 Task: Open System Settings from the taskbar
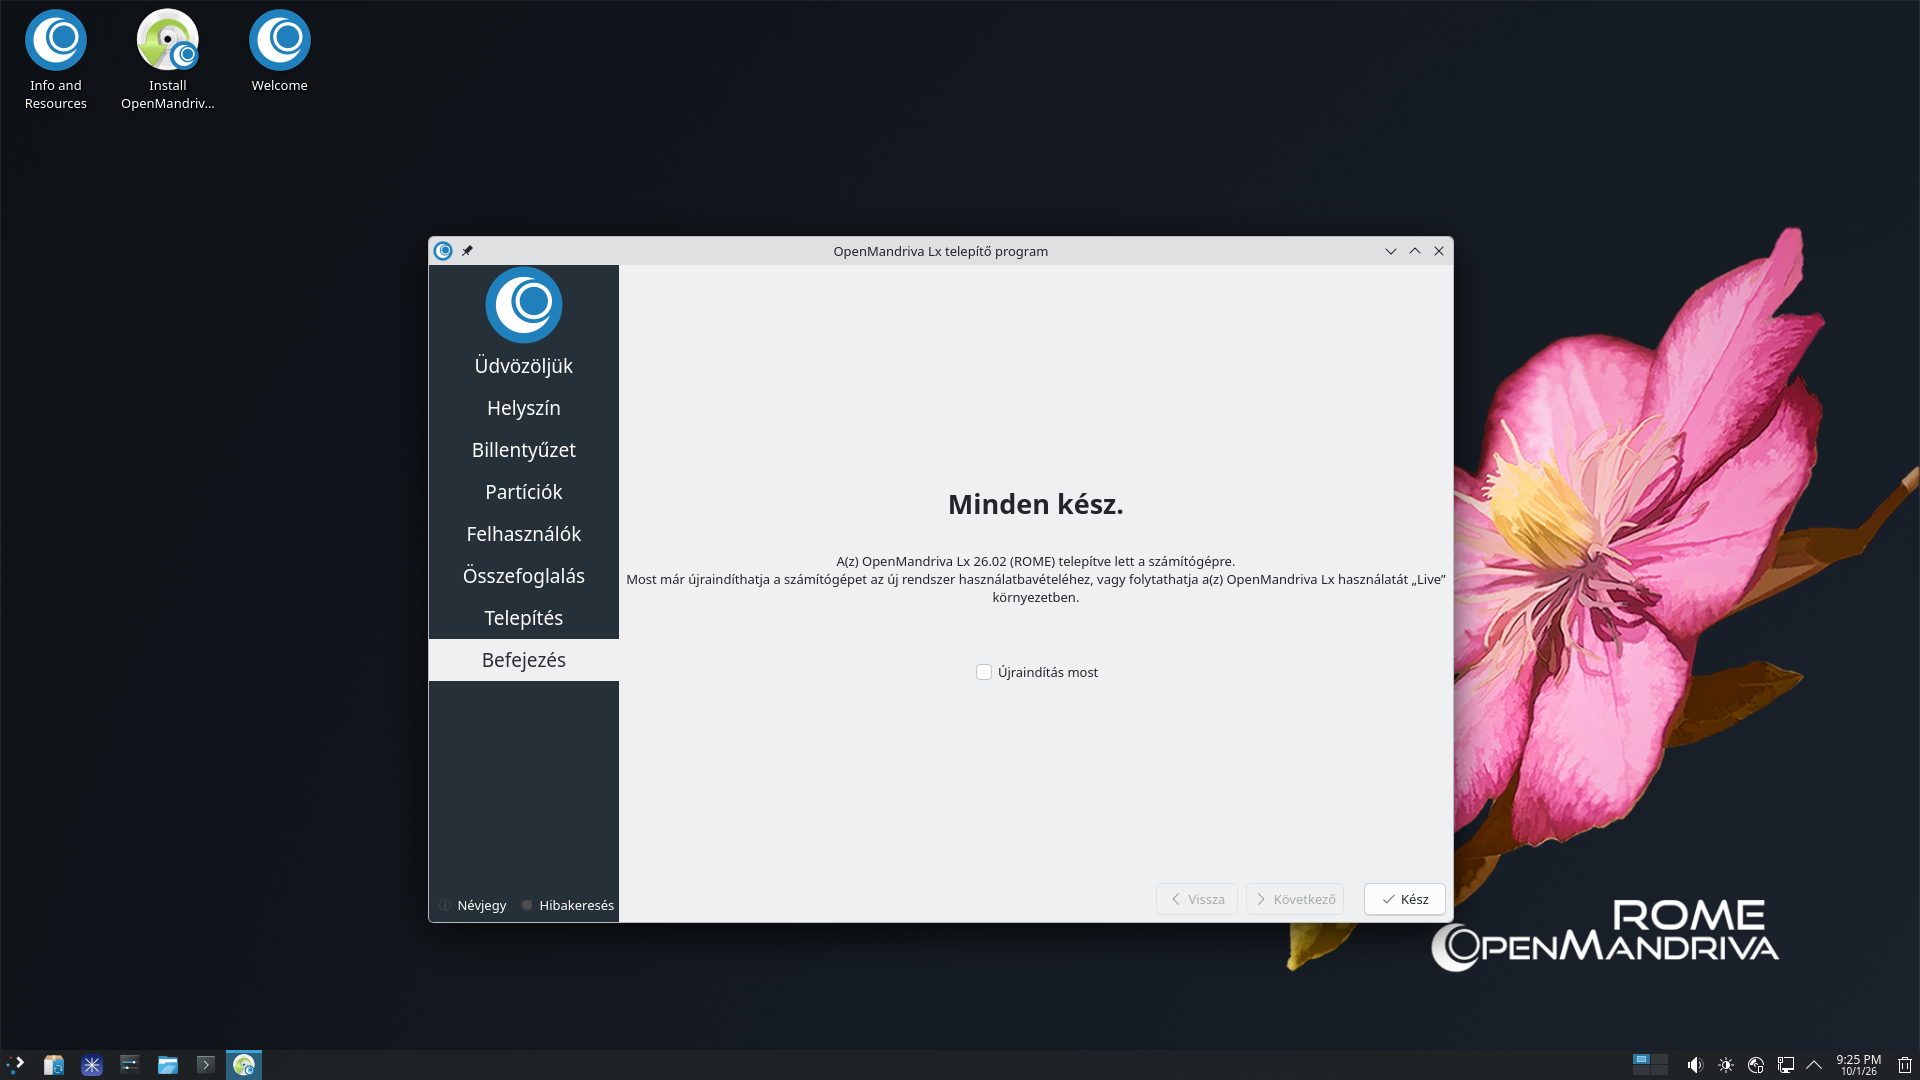tap(130, 1065)
